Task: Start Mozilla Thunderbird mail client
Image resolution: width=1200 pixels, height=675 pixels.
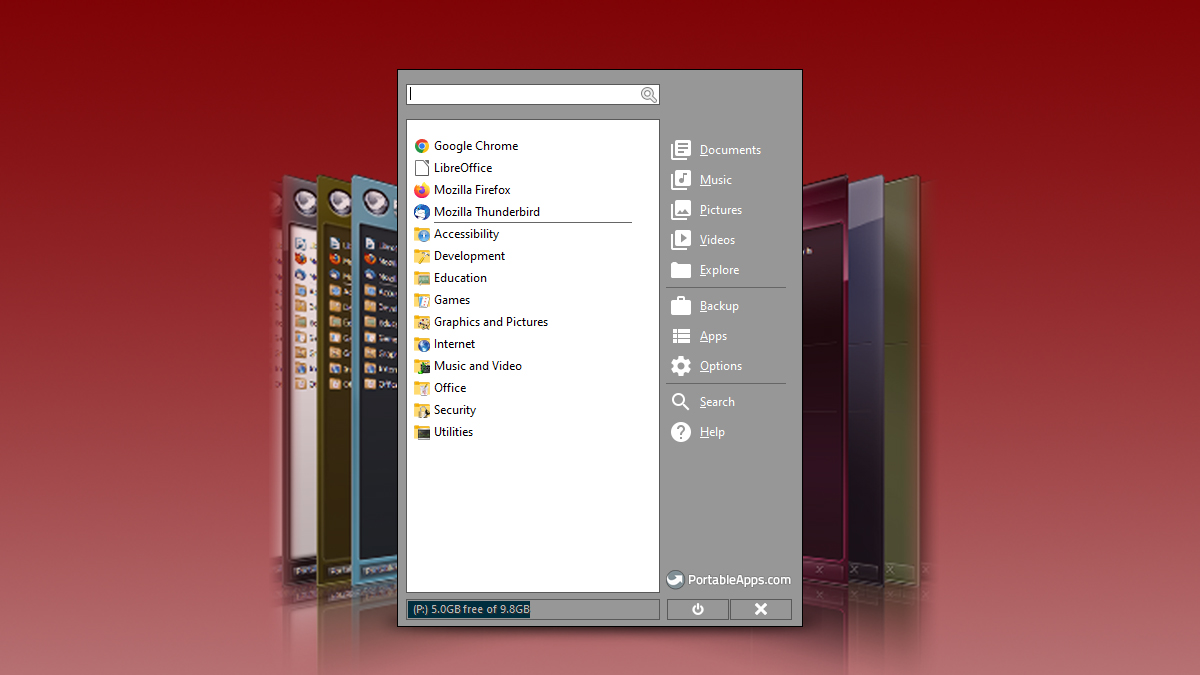Action: click(486, 212)
